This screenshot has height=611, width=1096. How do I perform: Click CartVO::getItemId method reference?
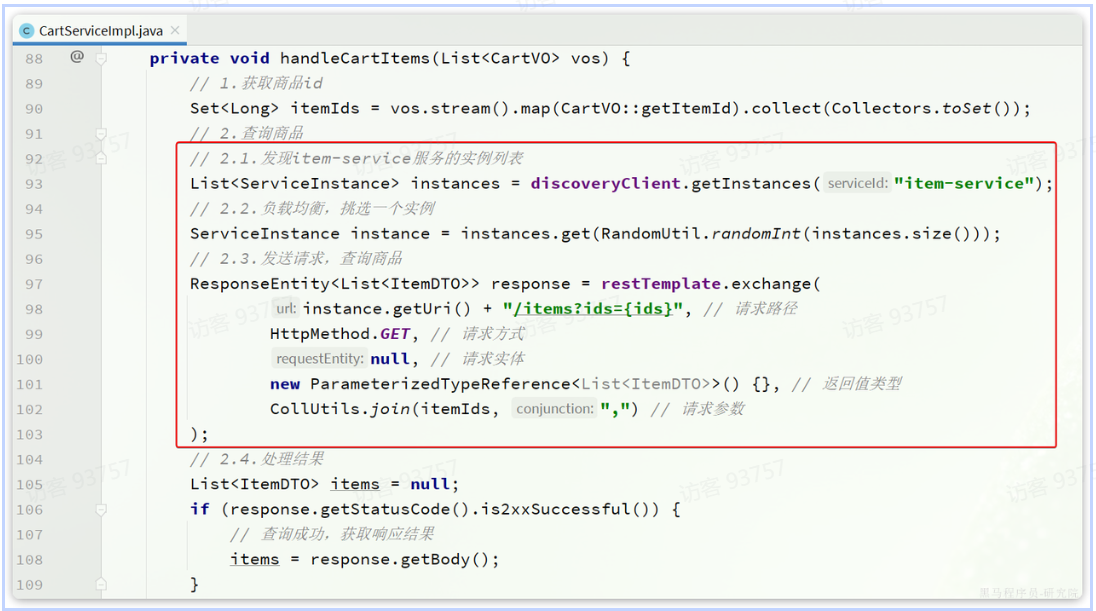pos(645,108)
